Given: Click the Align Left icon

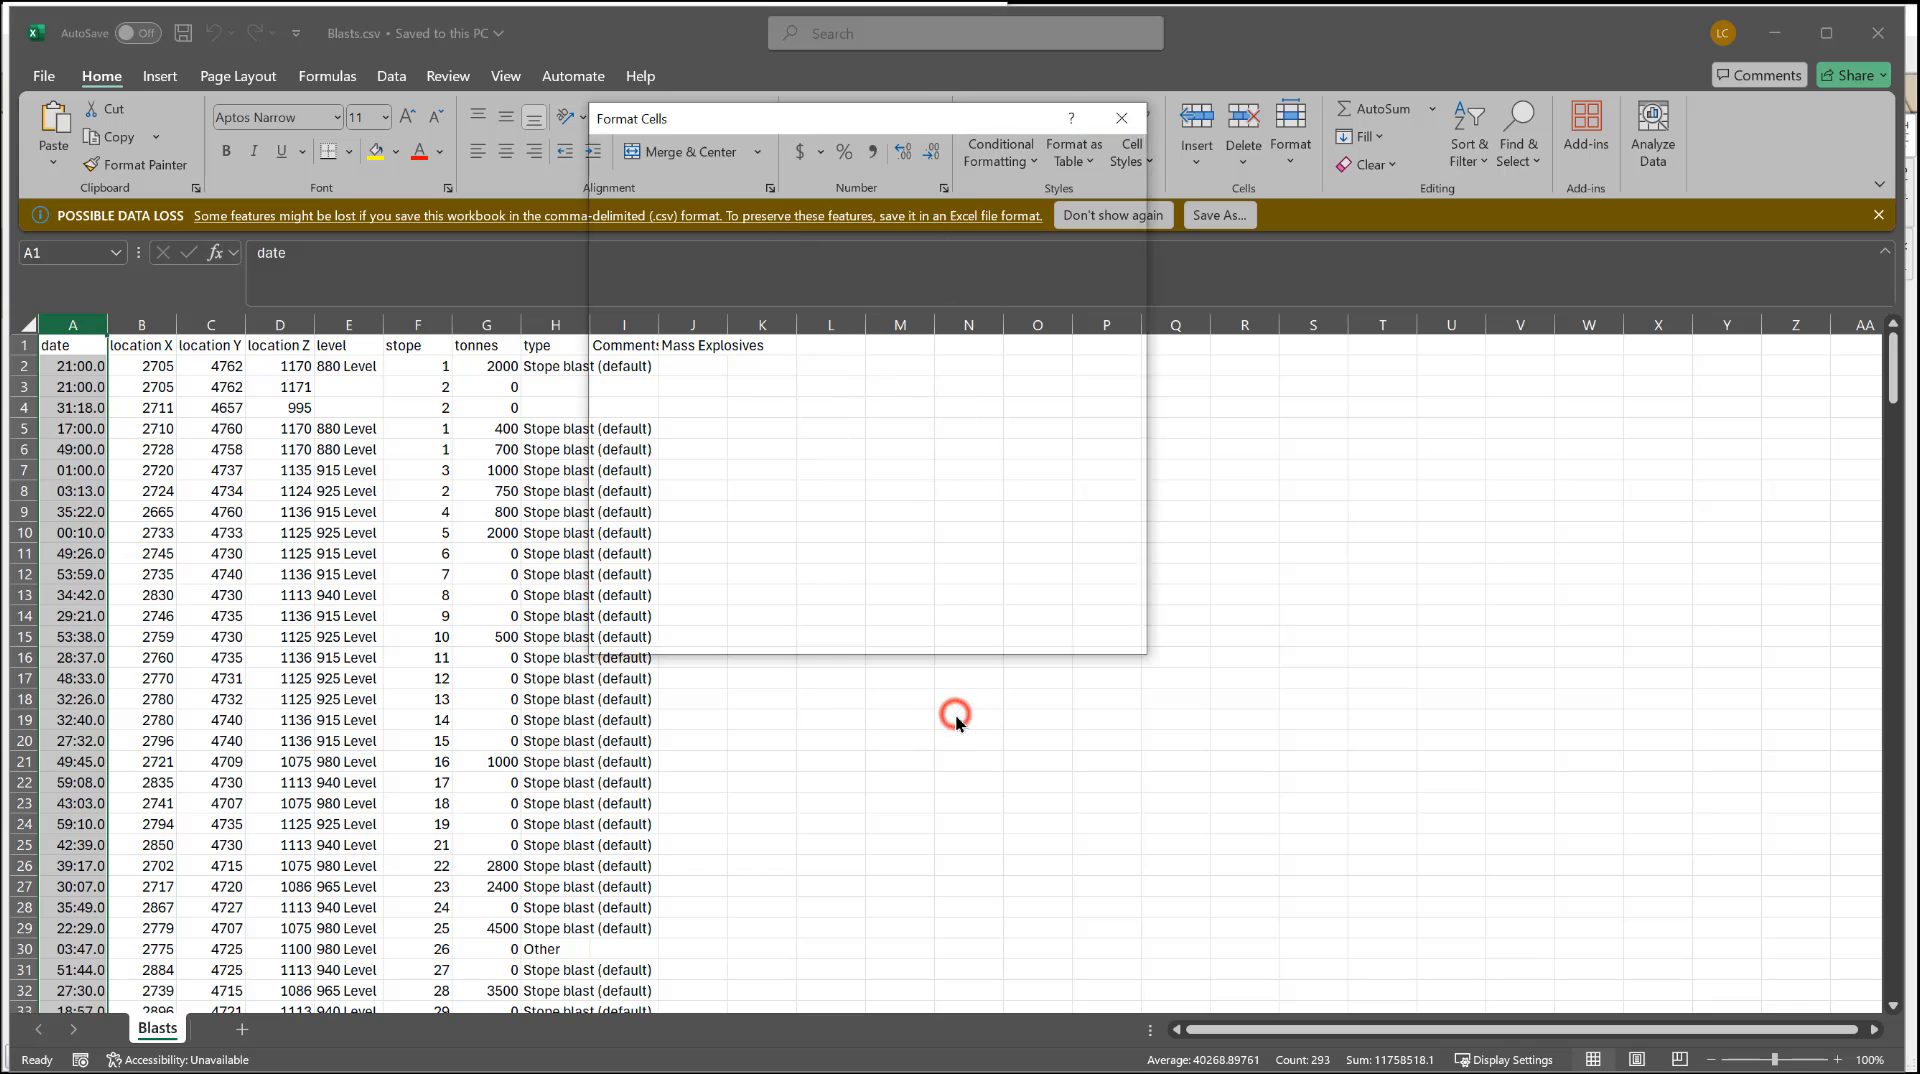Looking at the screenshot, I should 478,152.
